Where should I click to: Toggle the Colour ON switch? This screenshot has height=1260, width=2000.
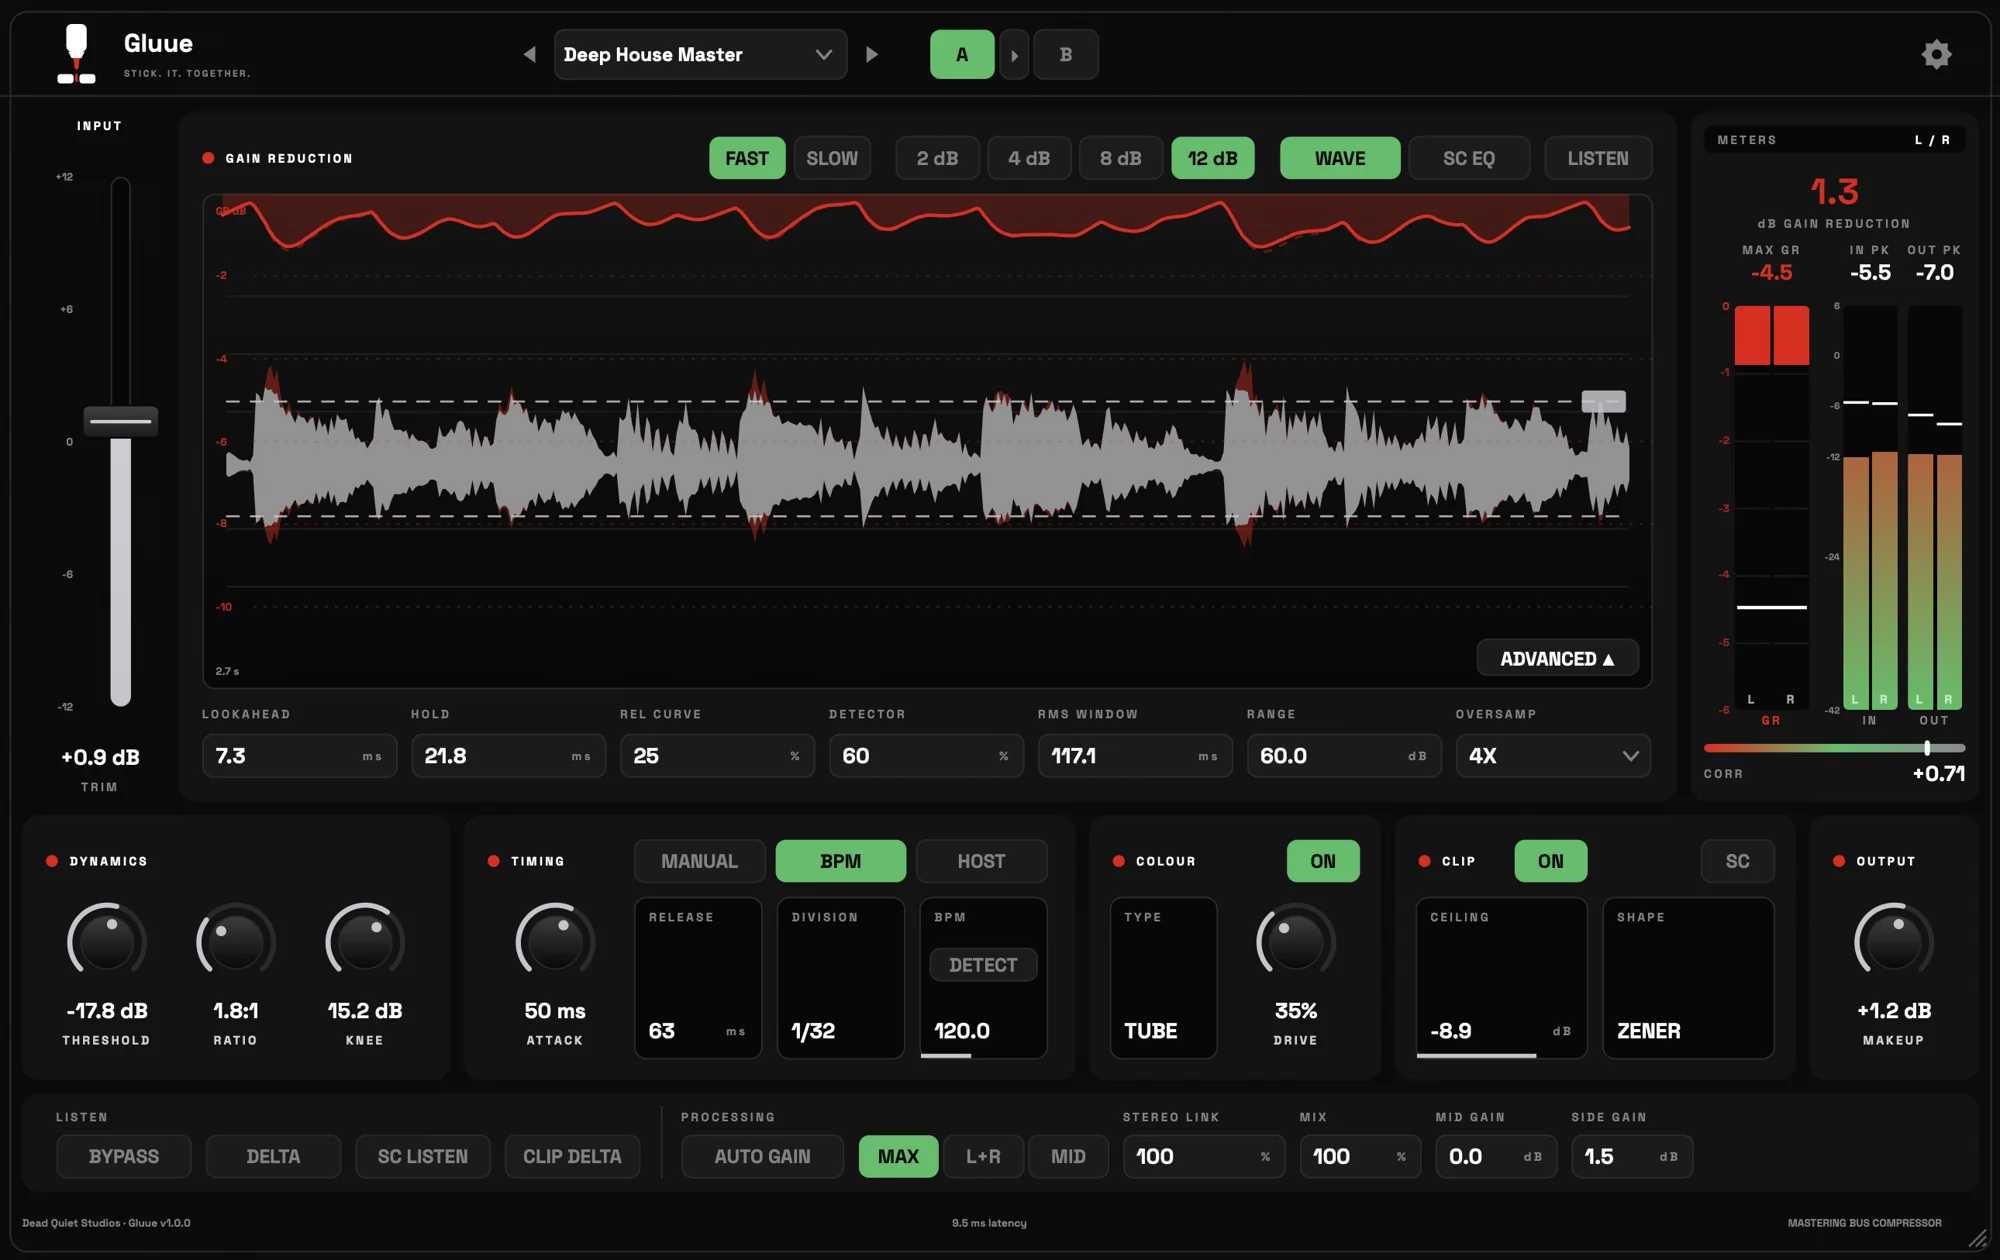point(1322,861)
